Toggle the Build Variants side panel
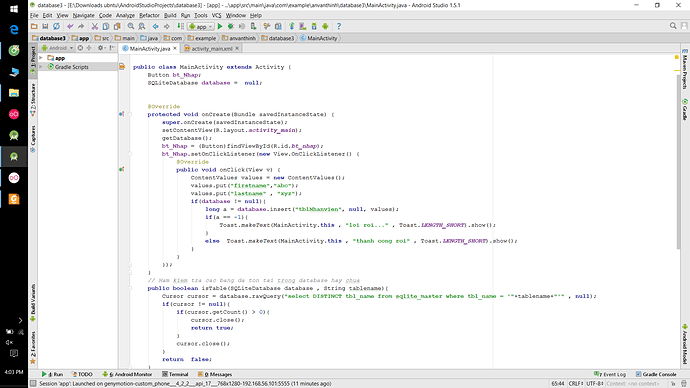The width and height of the screenshot is (690, 388). (x=33, y=303)
